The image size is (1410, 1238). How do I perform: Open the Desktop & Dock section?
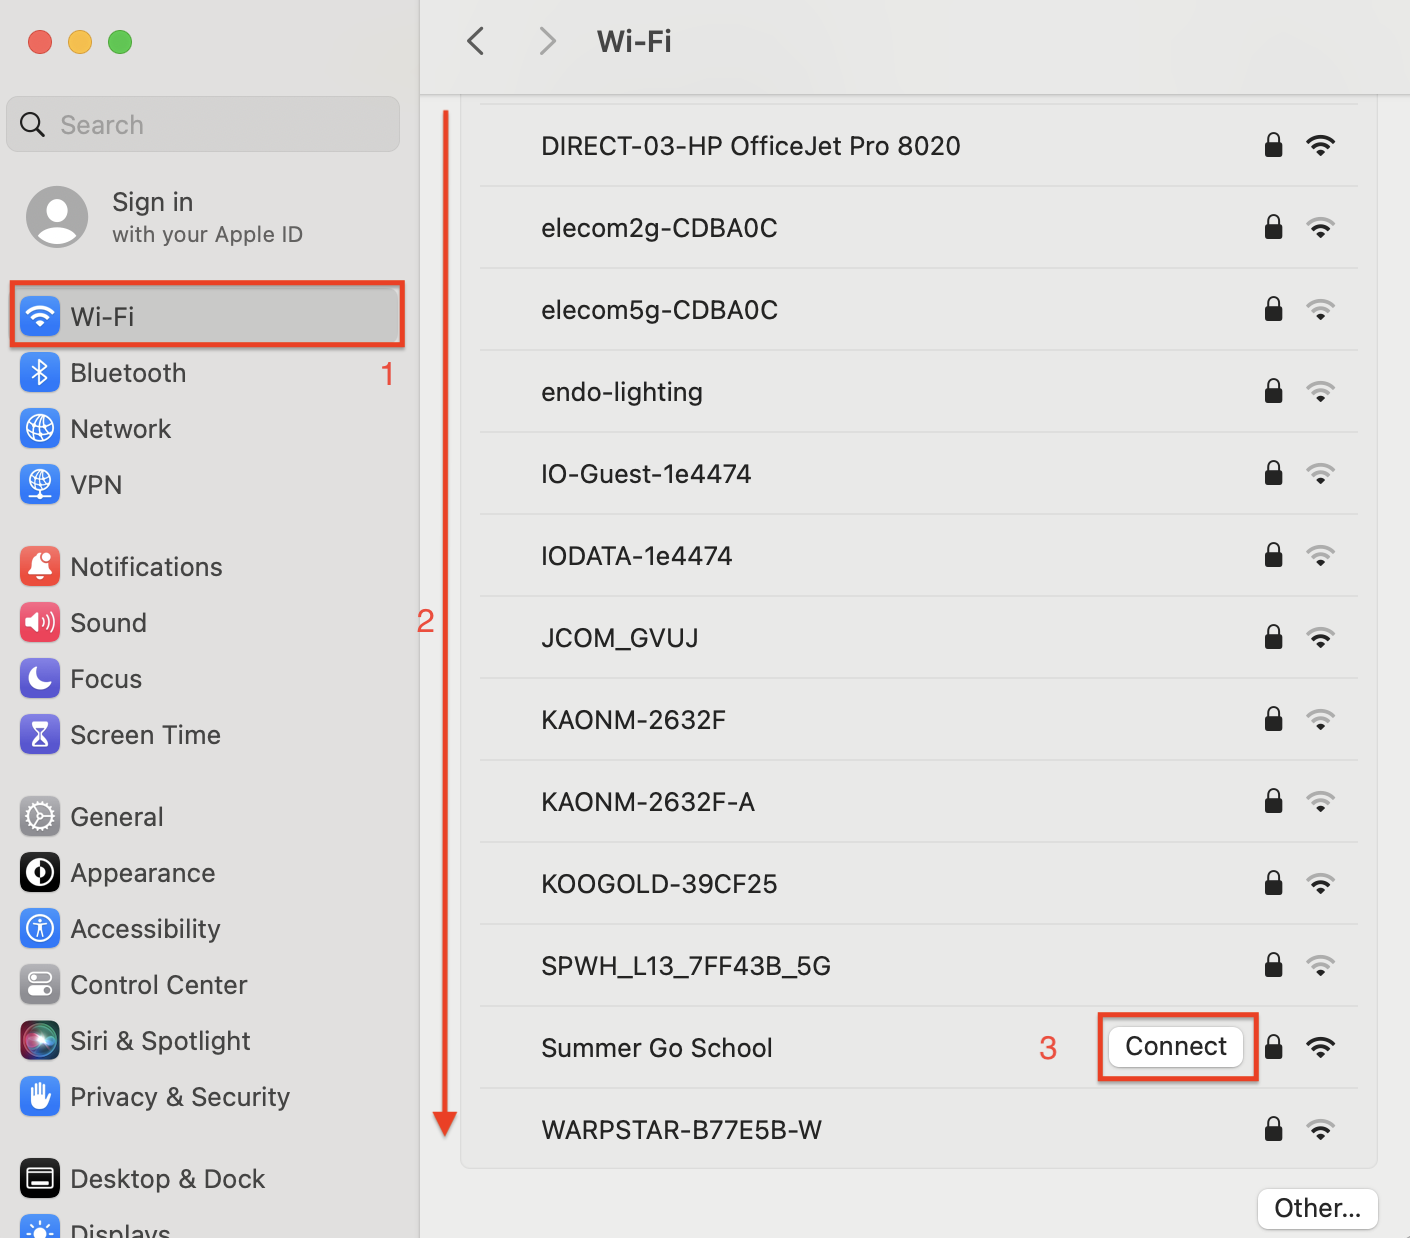click(x=167, y=1178)
